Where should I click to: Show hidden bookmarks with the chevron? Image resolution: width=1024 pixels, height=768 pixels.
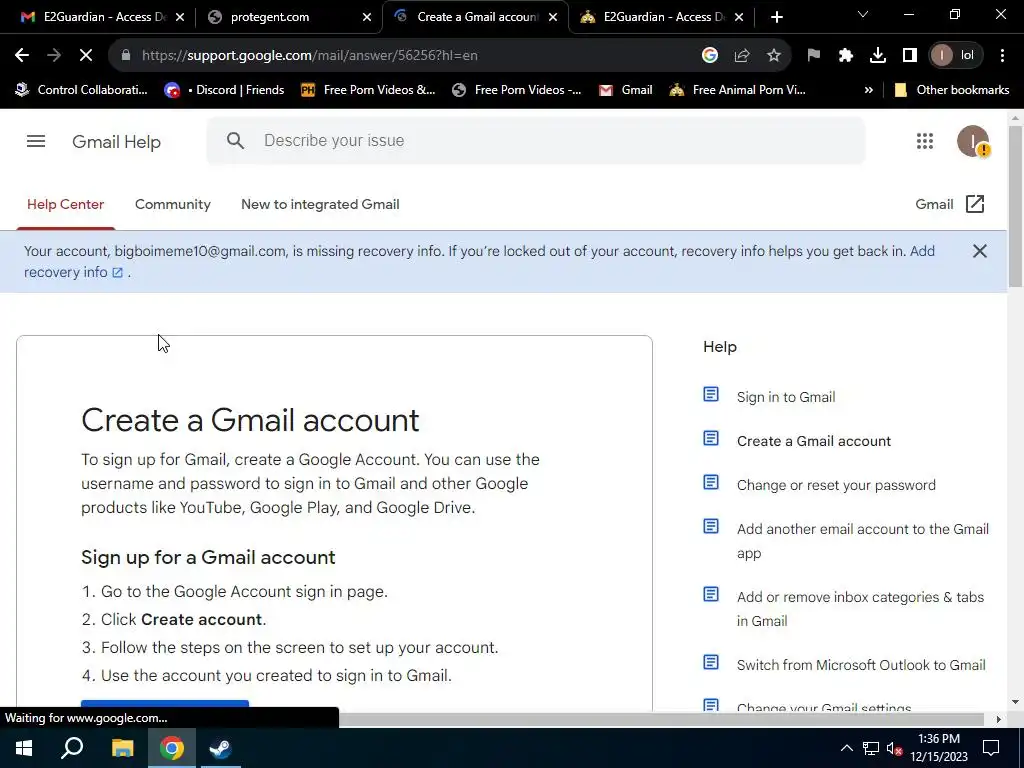point(869,90)
